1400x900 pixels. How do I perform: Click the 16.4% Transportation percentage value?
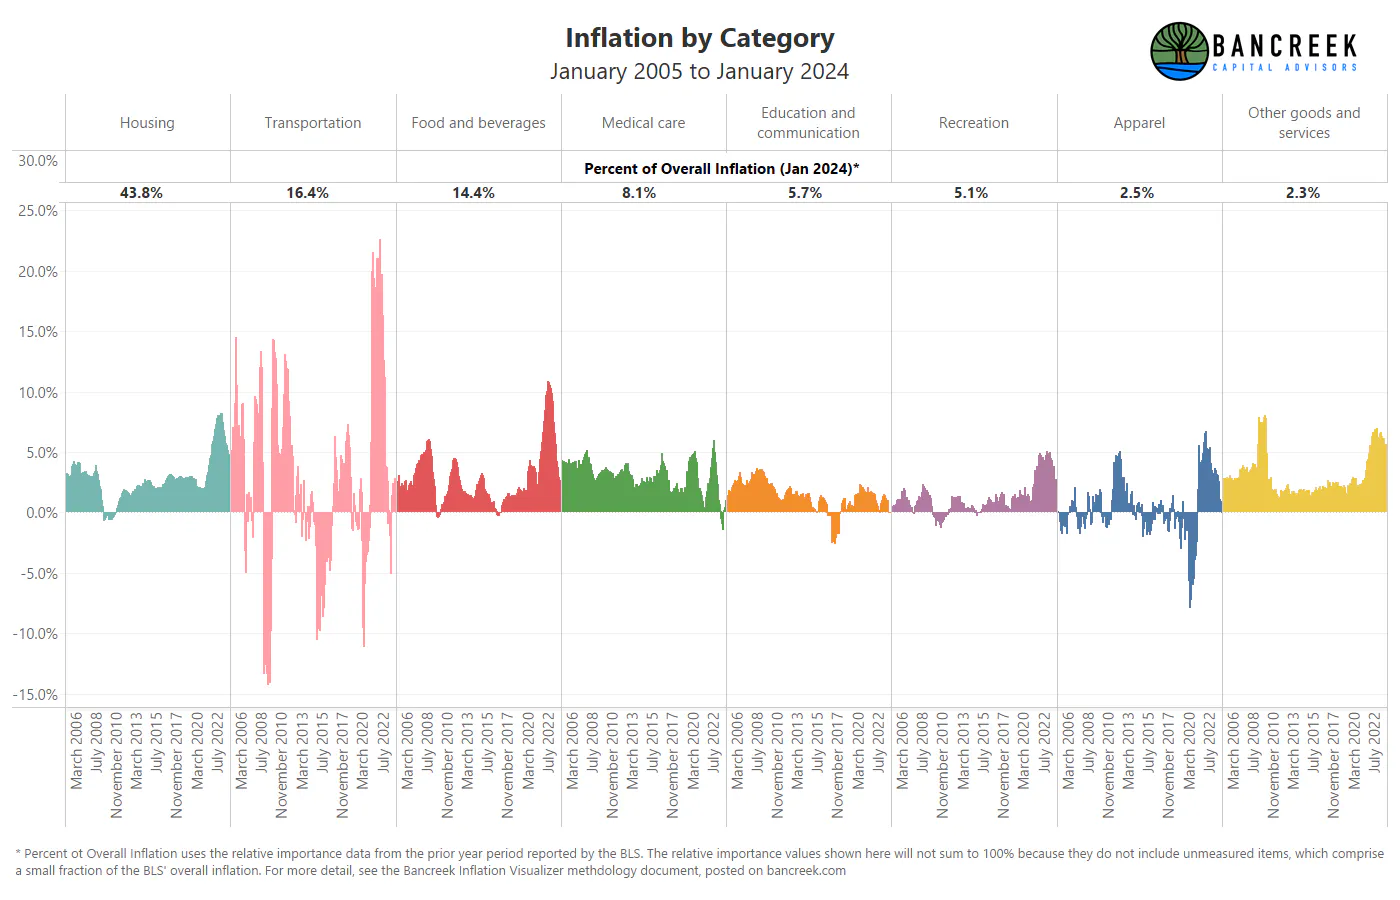pyautogui.click(x=307, y=193)
